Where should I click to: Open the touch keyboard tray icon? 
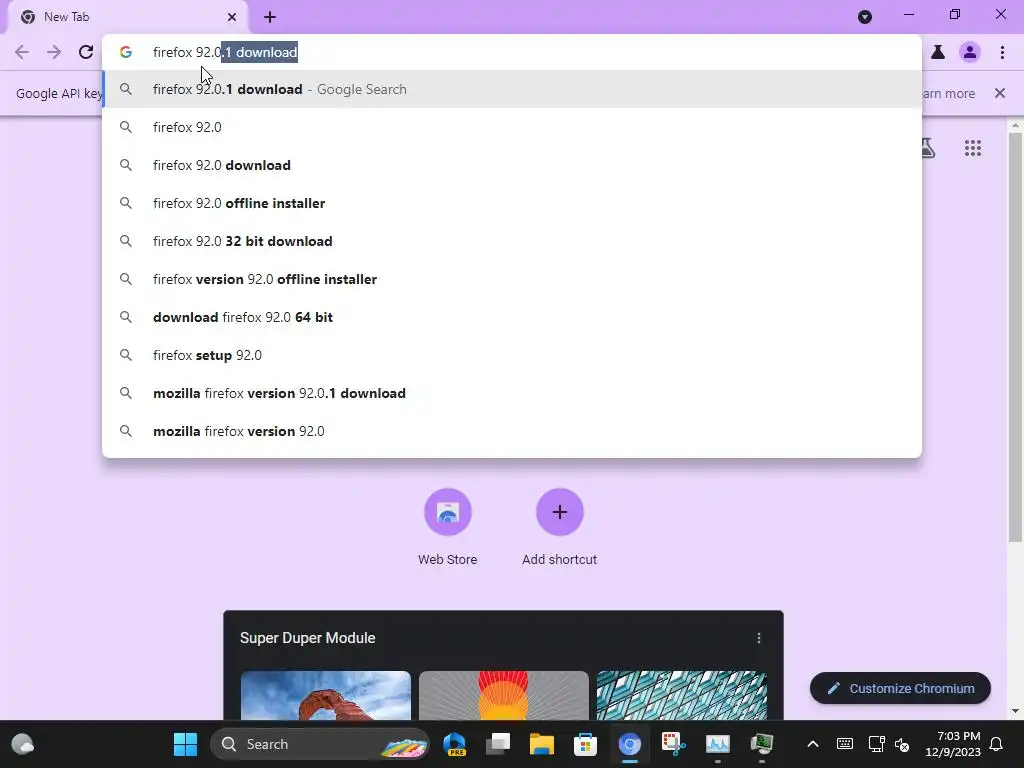[844, 744]
